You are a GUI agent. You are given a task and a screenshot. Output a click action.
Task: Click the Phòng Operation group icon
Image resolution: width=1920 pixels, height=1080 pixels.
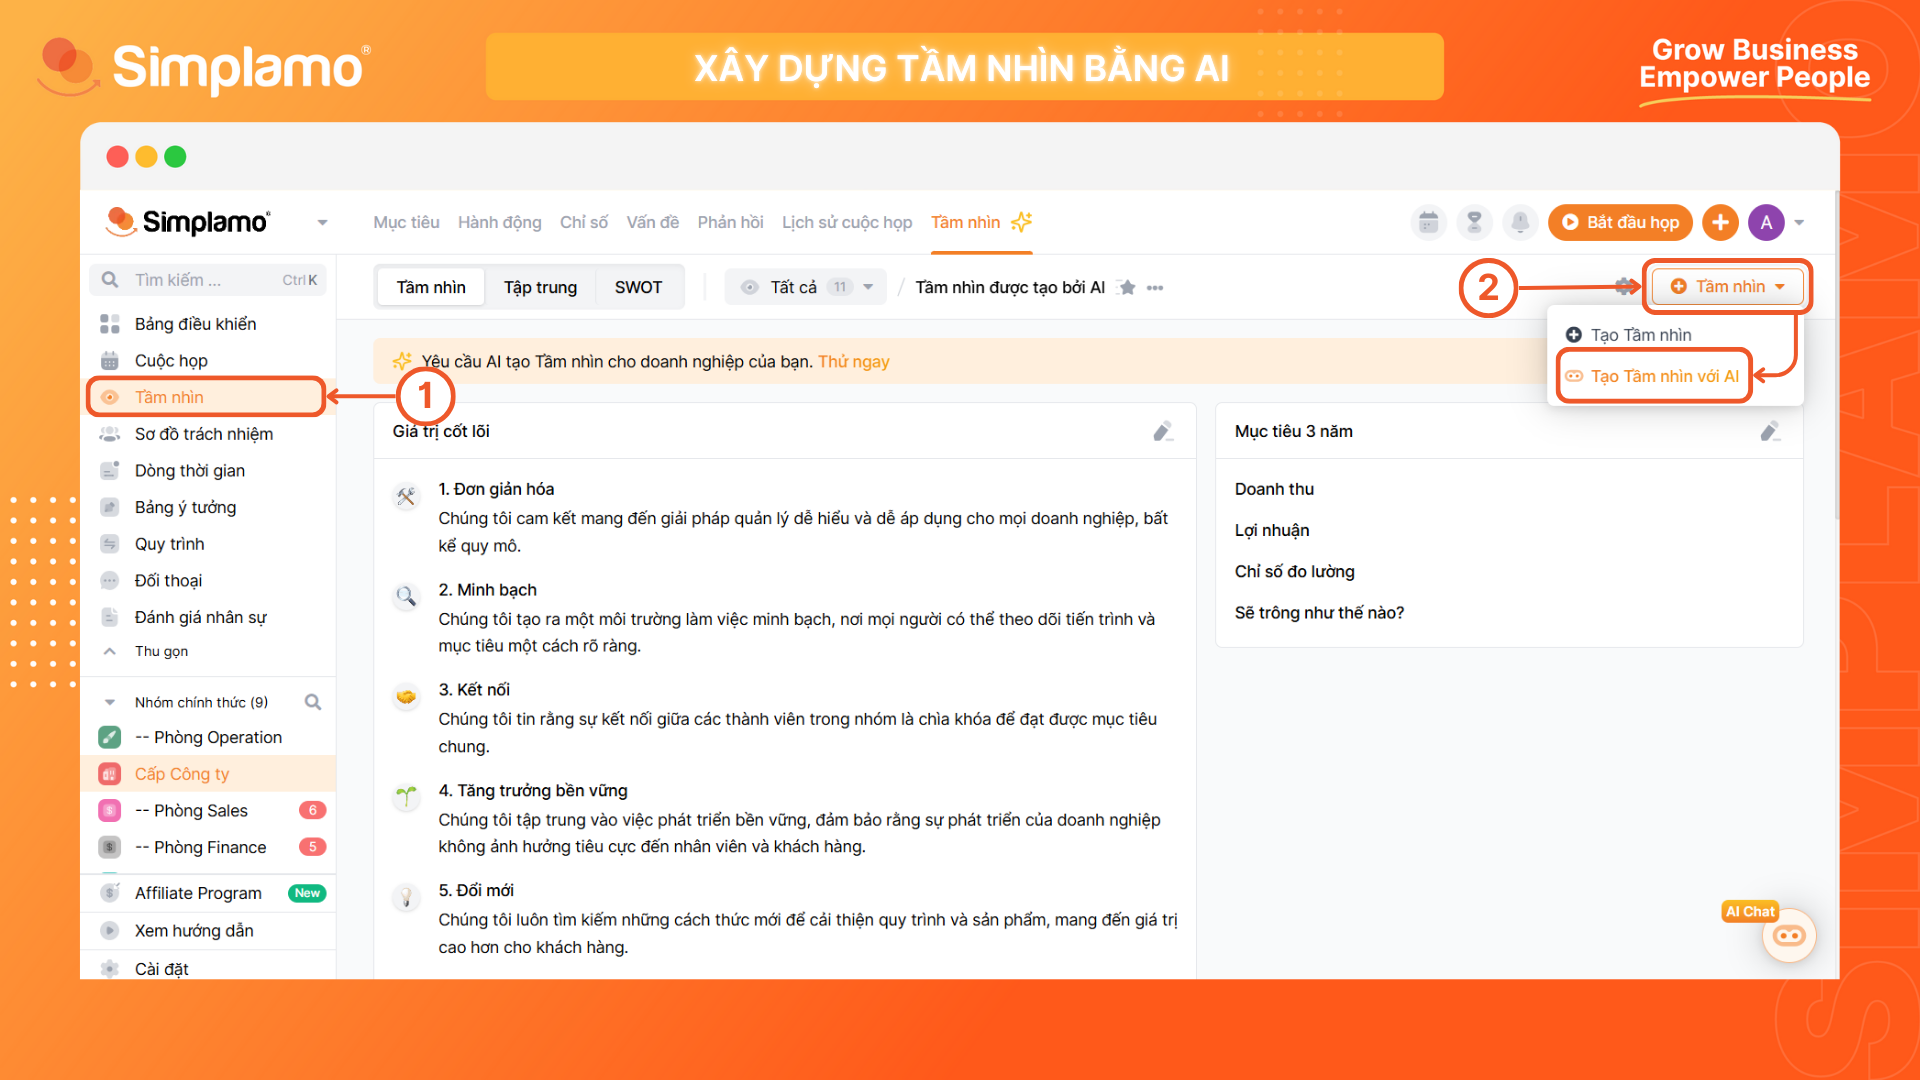point(110,737)
